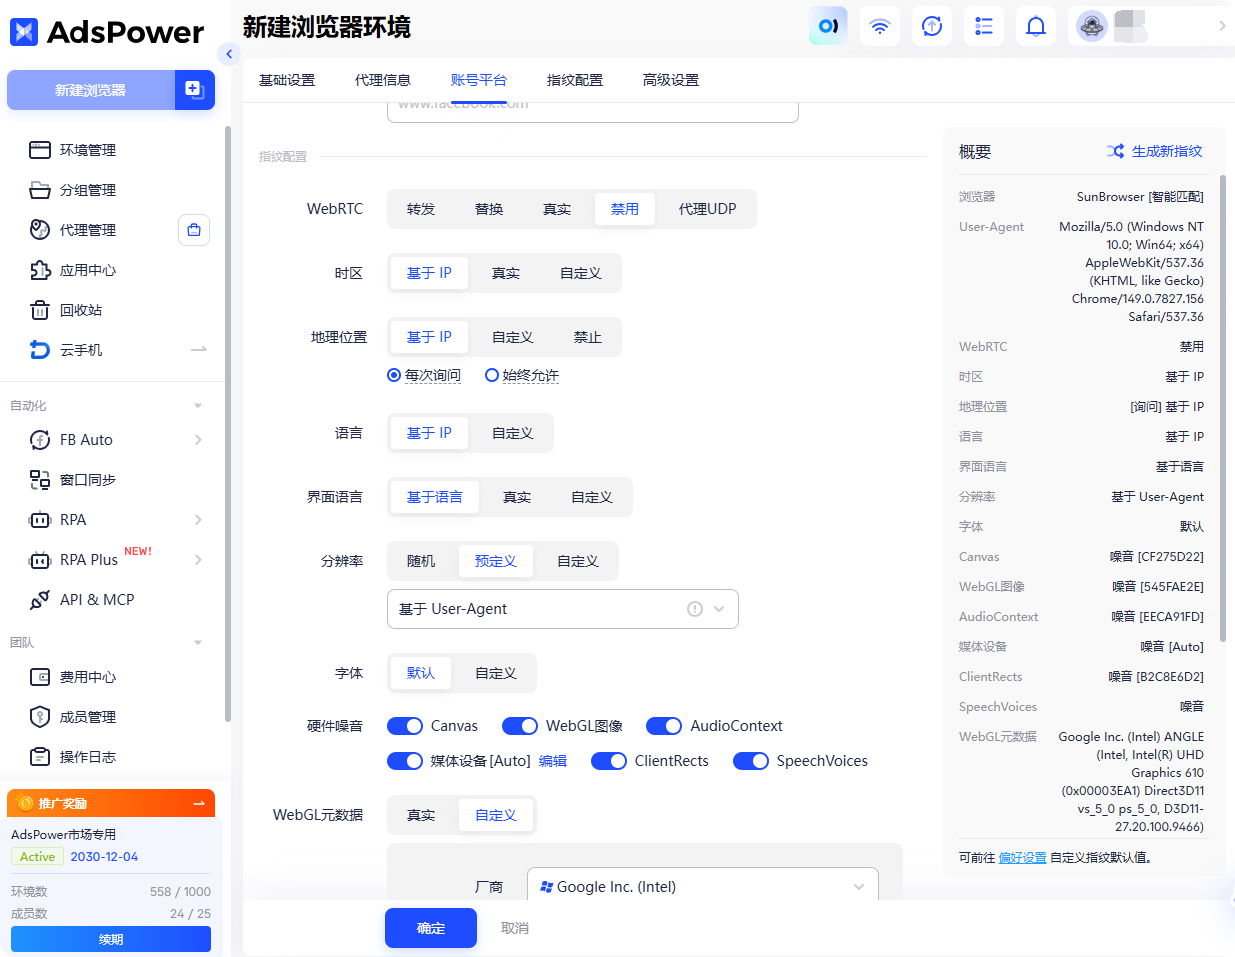This screenshot has height=957, width=1235.
Task: Open 云手机 in the sidebar
Action: coord(80,350)
